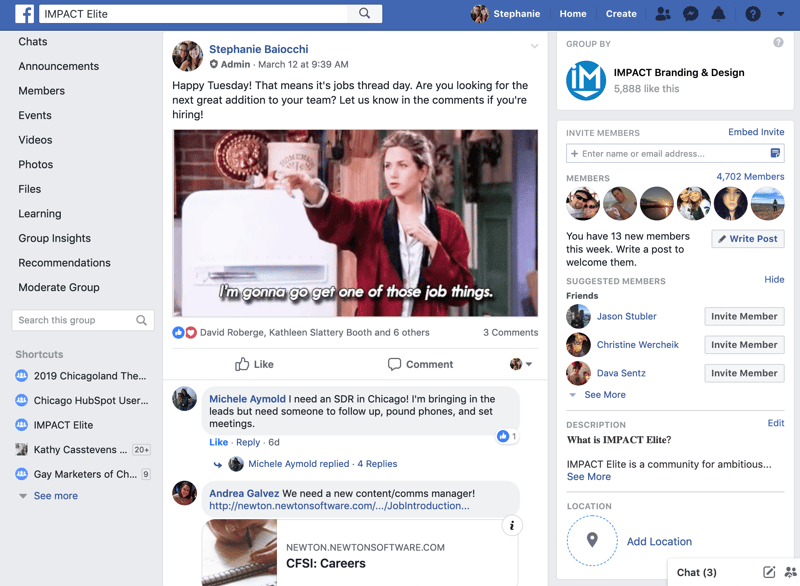Open 2019 Chicagoland shortcut

(82, 376)
